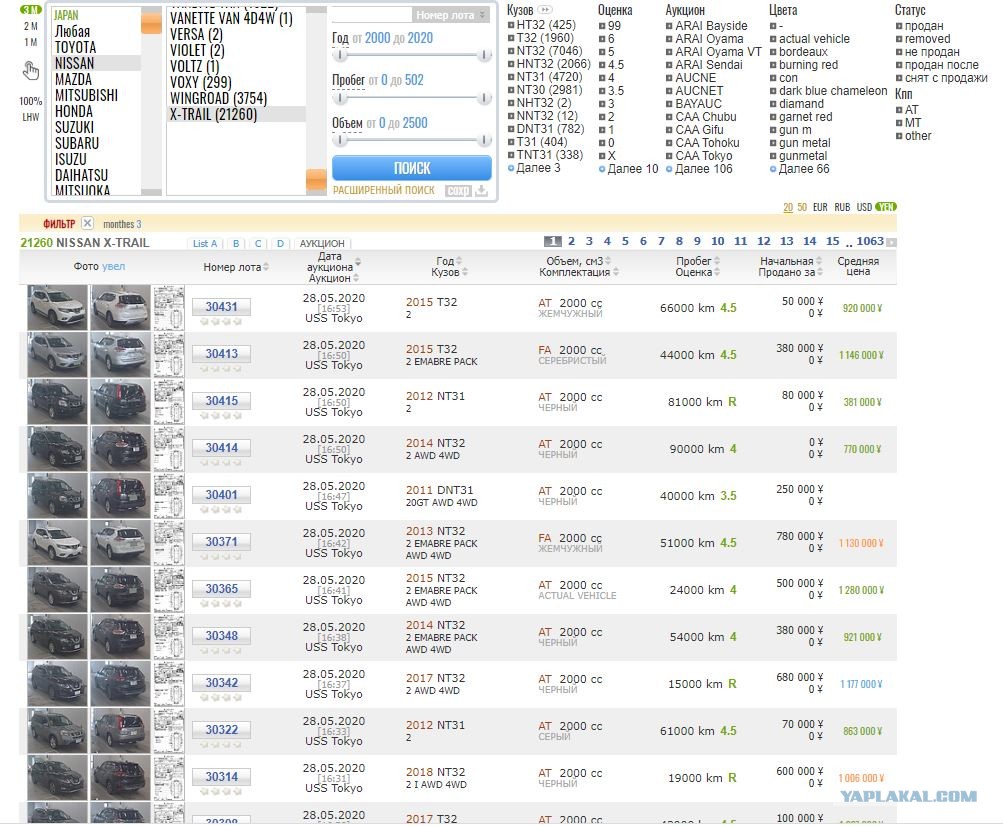Click the Кузов arrows icon in filter header

(x=544, y=10)
